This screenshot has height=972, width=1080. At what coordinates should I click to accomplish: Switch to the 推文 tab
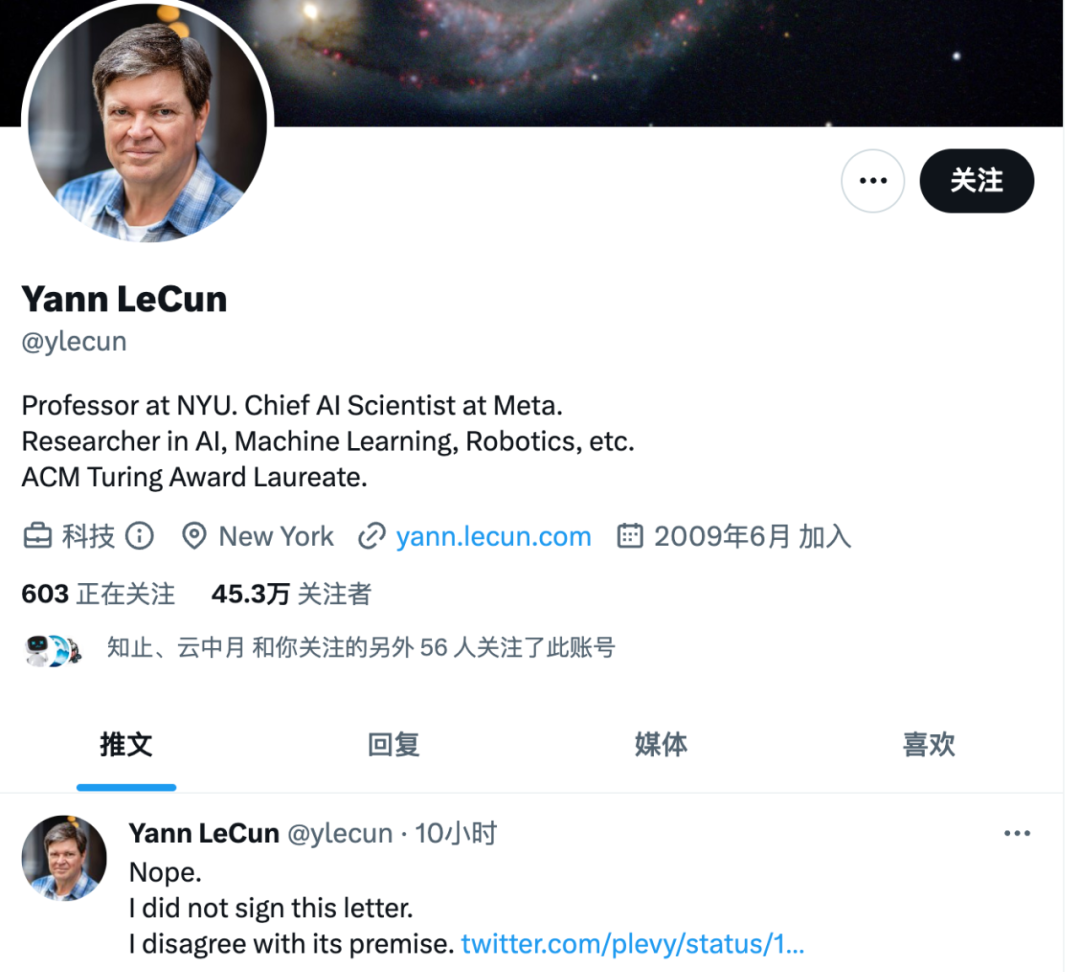coord(126,745)
